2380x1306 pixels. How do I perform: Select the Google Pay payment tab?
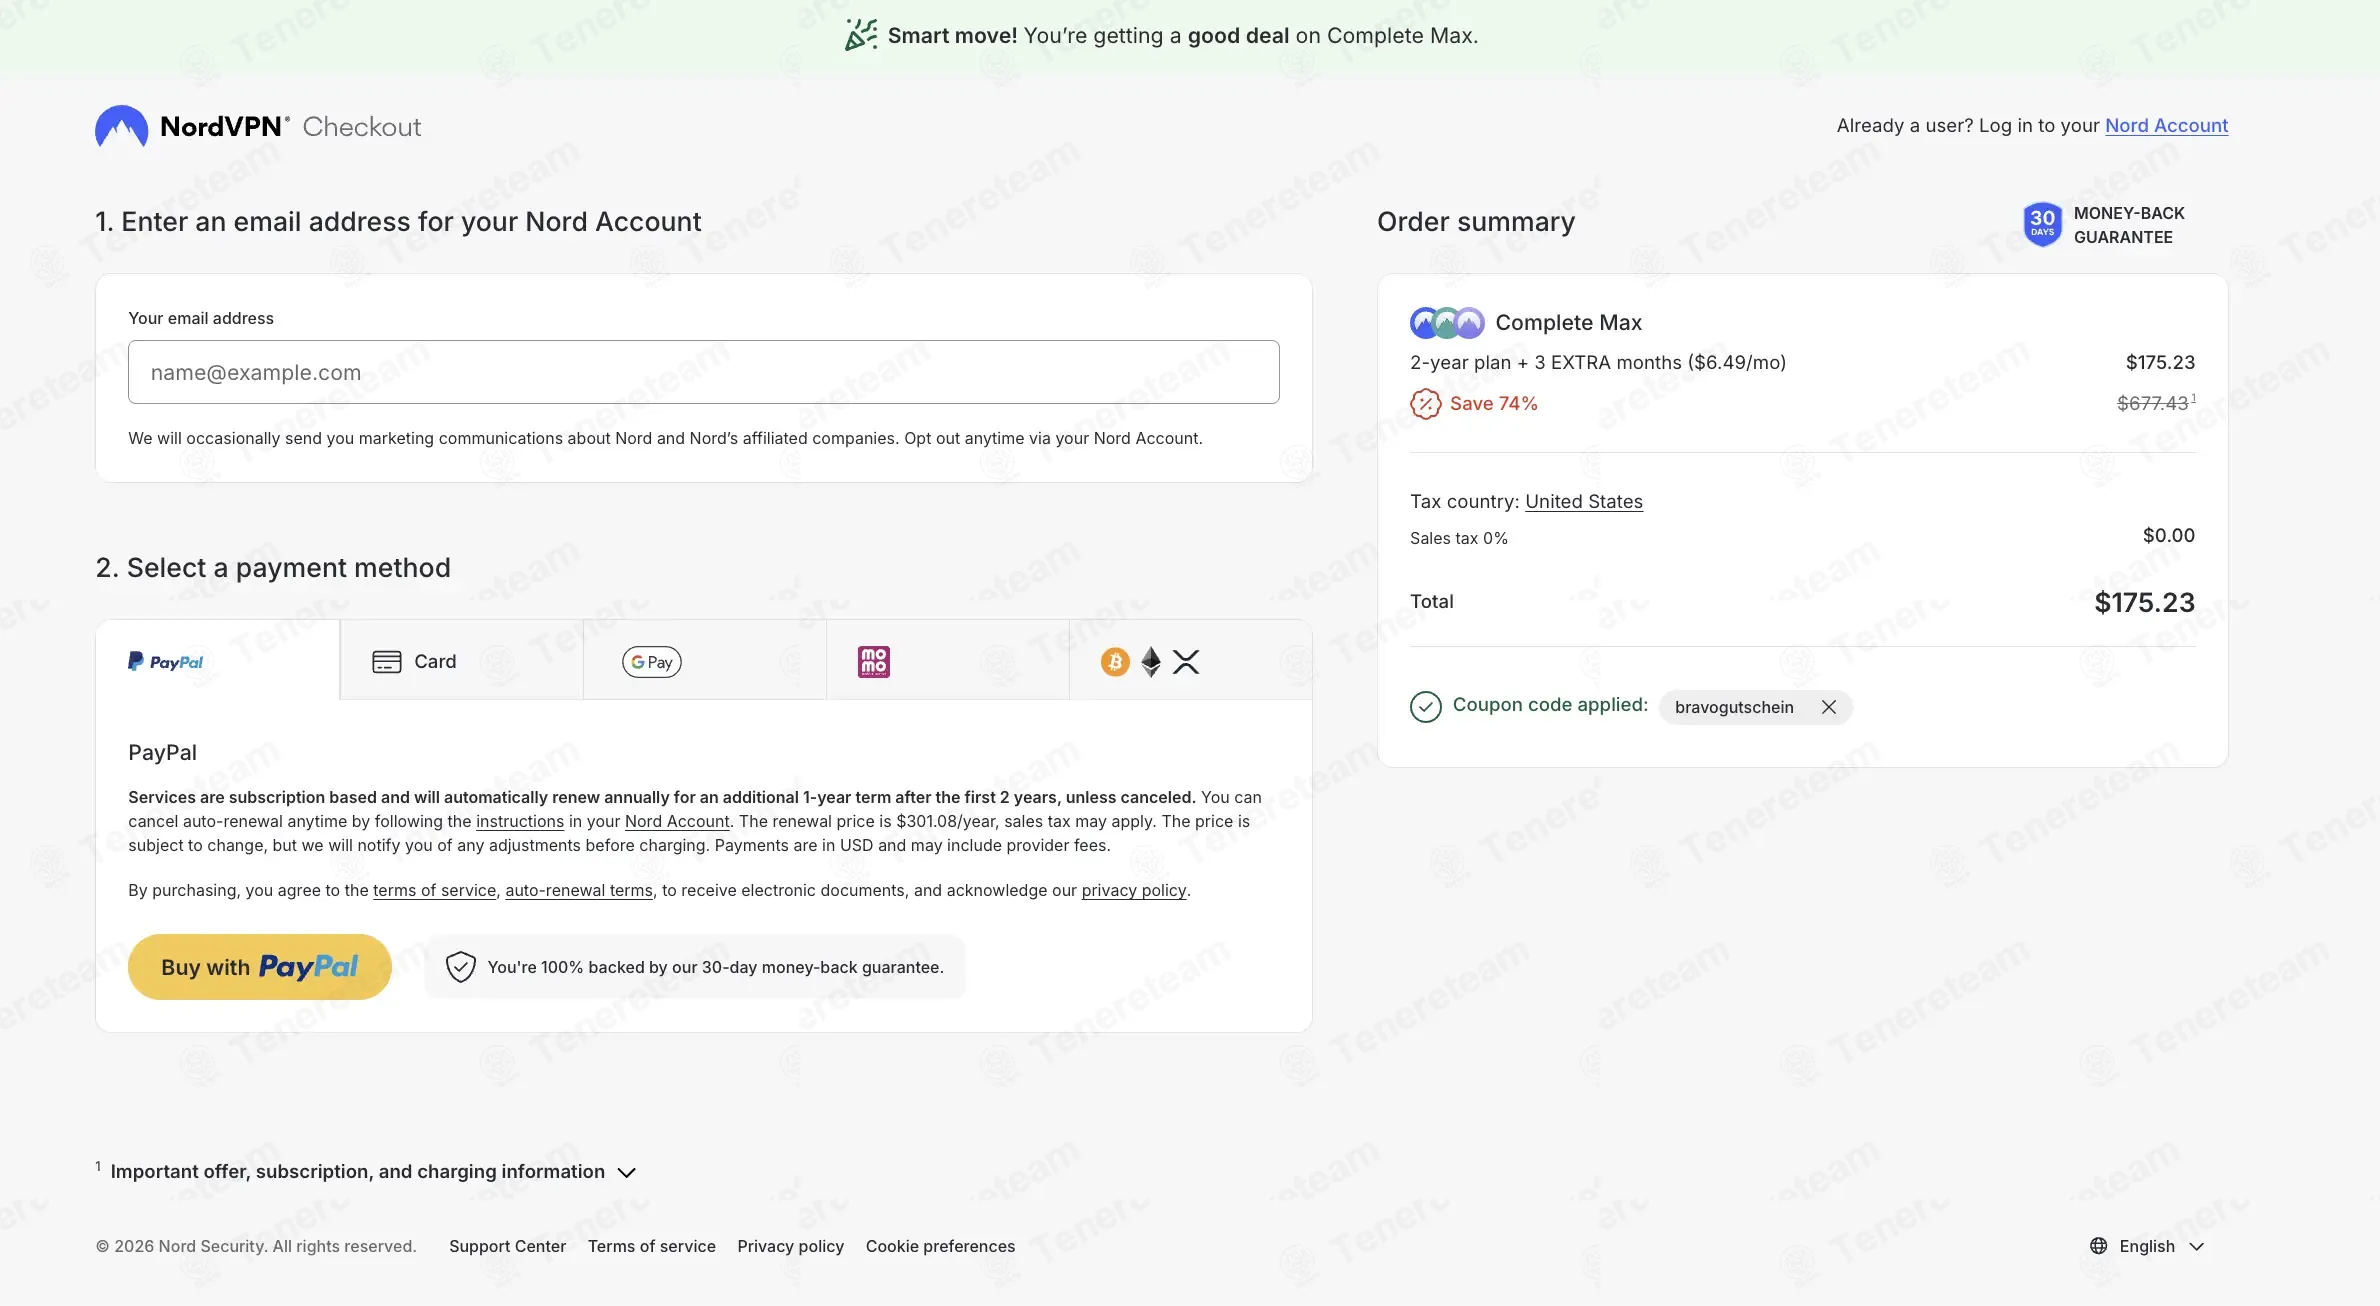pos(705,661)
